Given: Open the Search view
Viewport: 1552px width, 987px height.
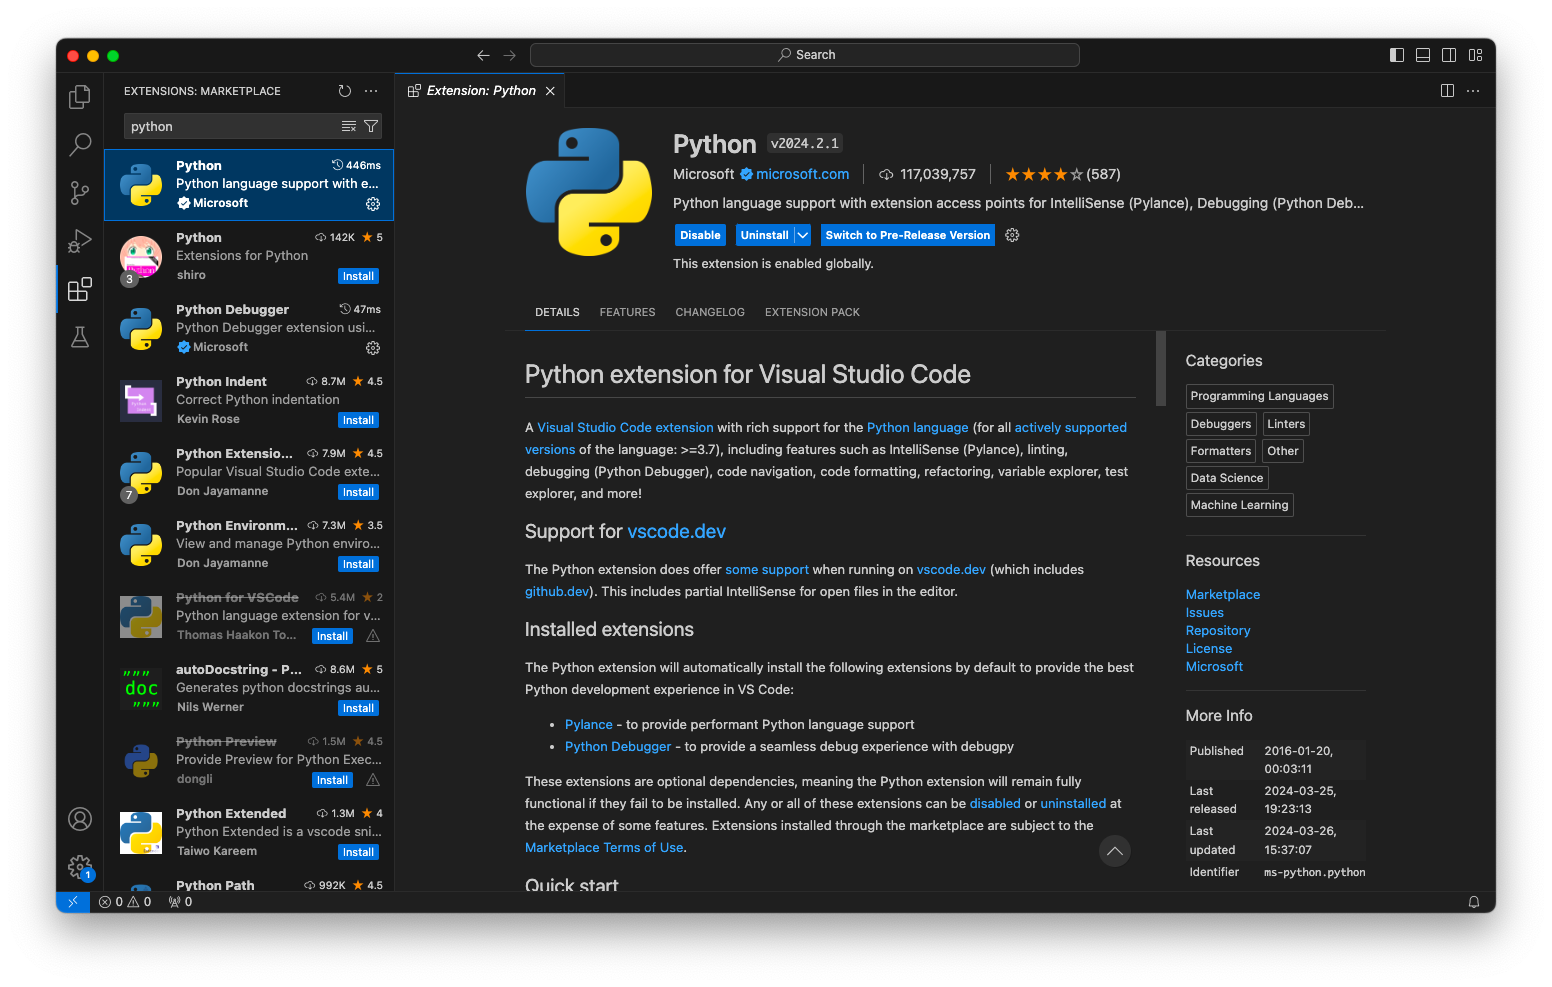Looking at the screenshot, I should coord(80,145).
